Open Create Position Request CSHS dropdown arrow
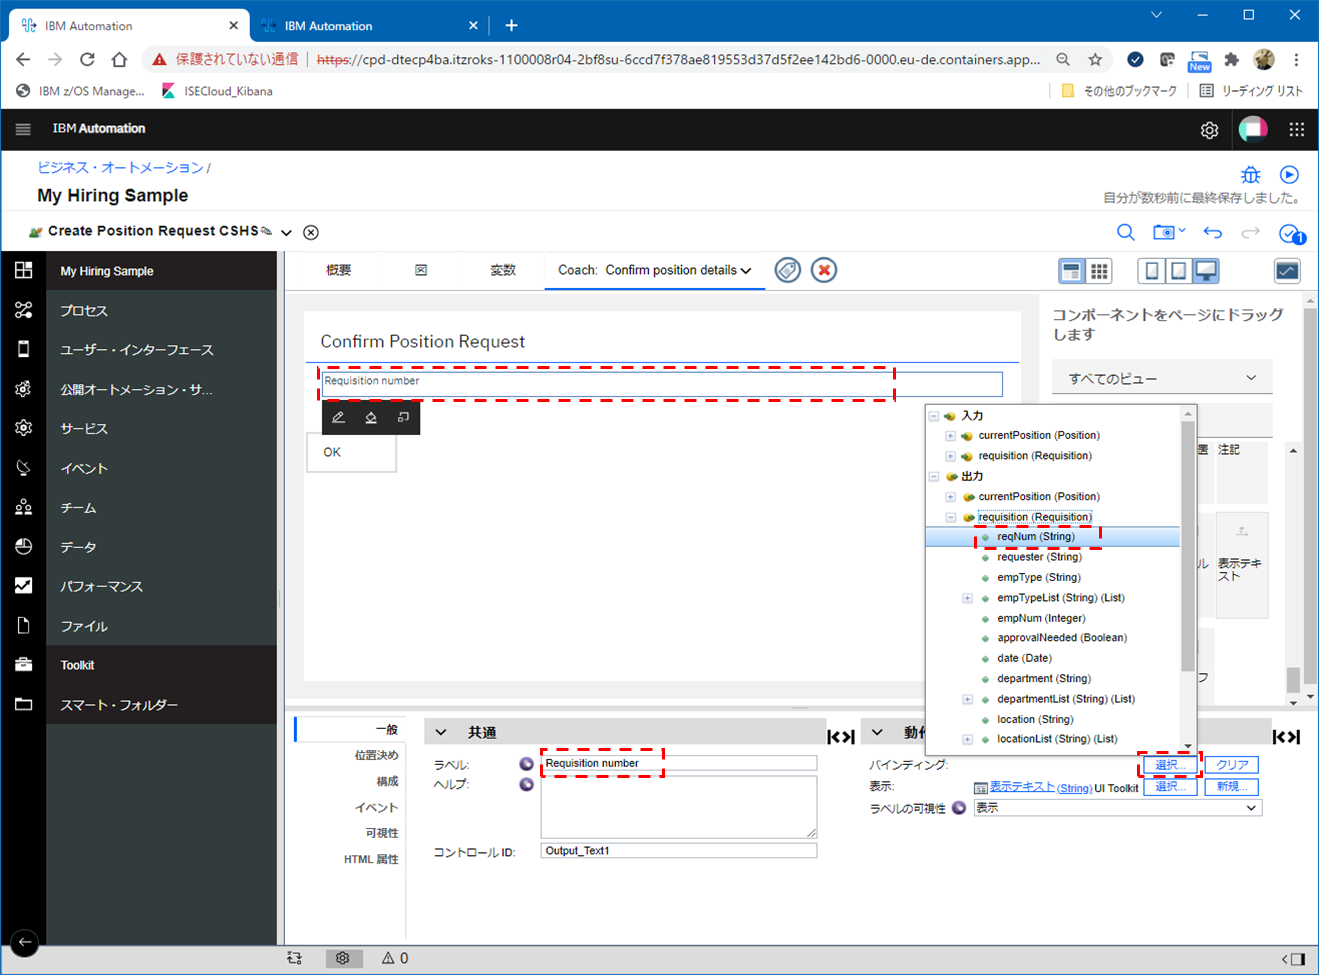The image size is (1319, 975). pyautogui.click(x=286, y=232)
